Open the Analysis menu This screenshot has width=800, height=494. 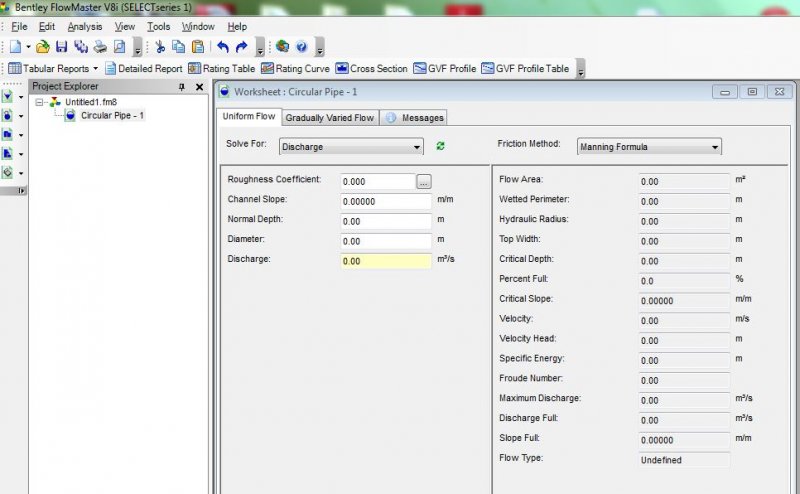pyautogui.click(x=85, y=27)
